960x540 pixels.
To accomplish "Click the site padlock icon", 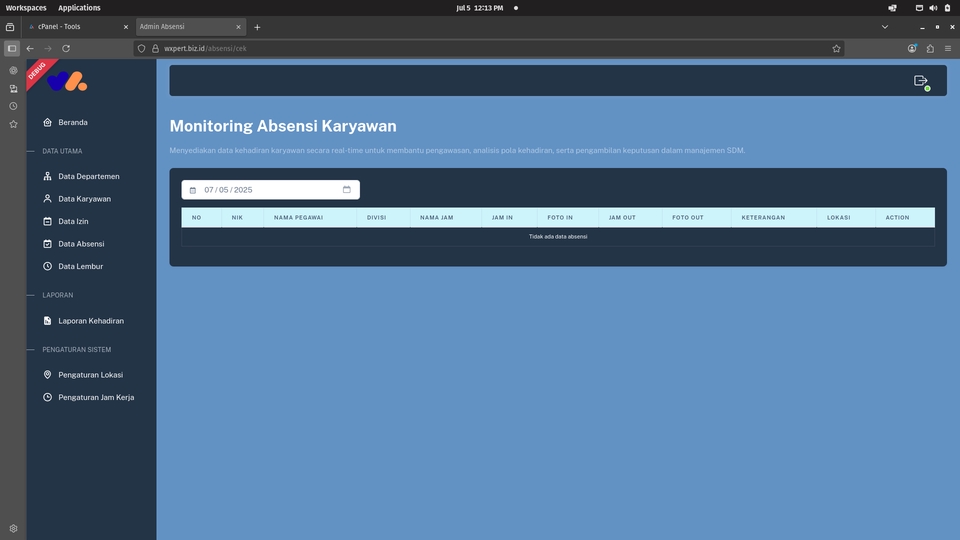I will pyautogui.click(x=156, y=48).
